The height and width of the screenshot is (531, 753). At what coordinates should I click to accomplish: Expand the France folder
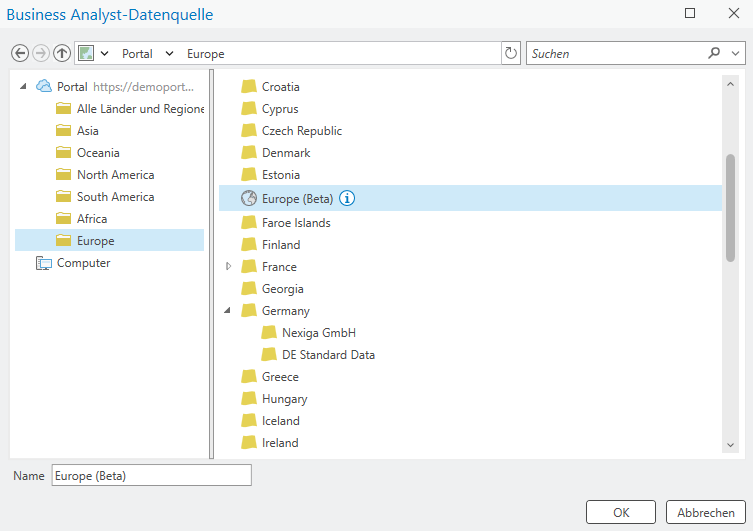point(229,266)
